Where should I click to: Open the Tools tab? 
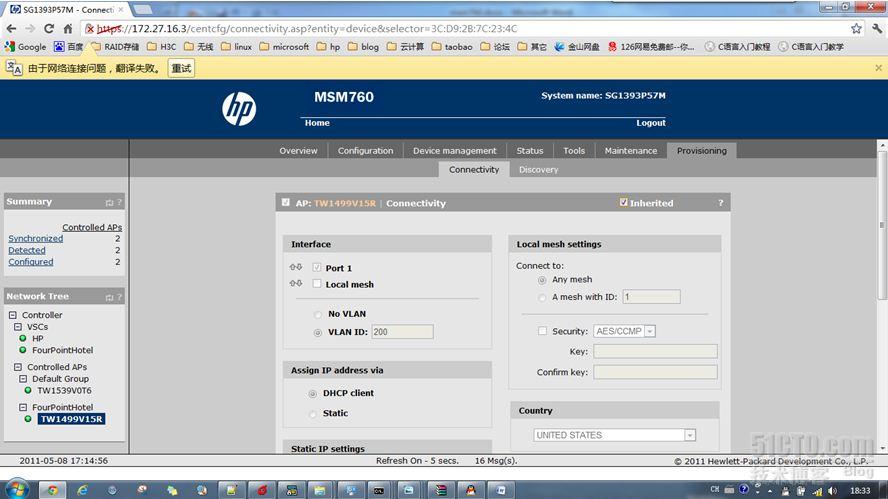pyautogui.click(x=574, y=151)
